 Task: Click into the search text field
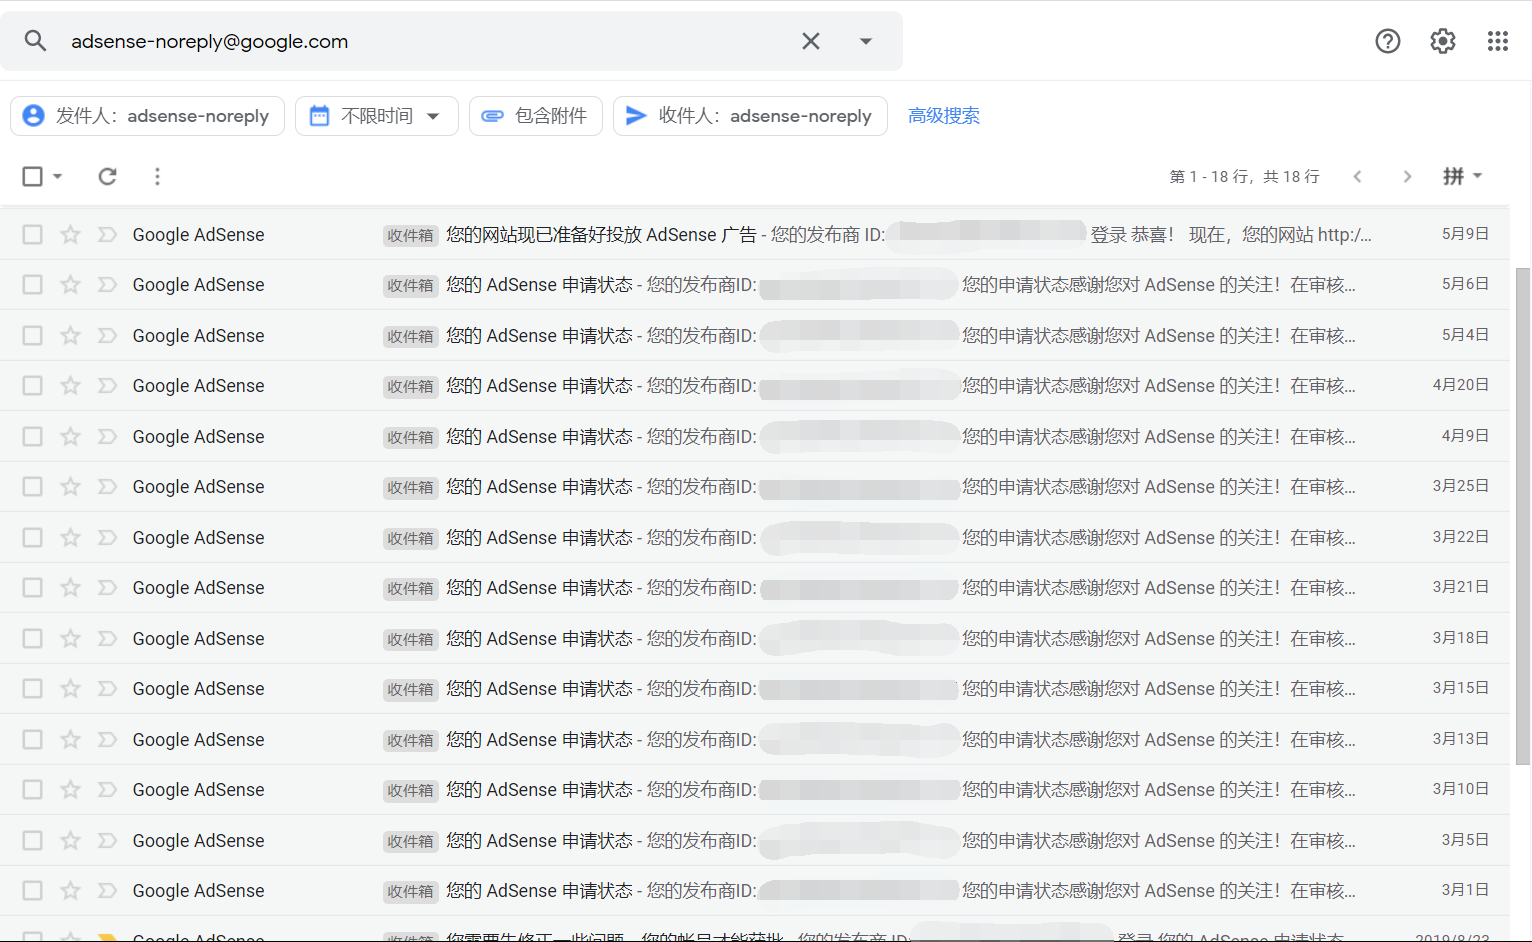[420, 41]
